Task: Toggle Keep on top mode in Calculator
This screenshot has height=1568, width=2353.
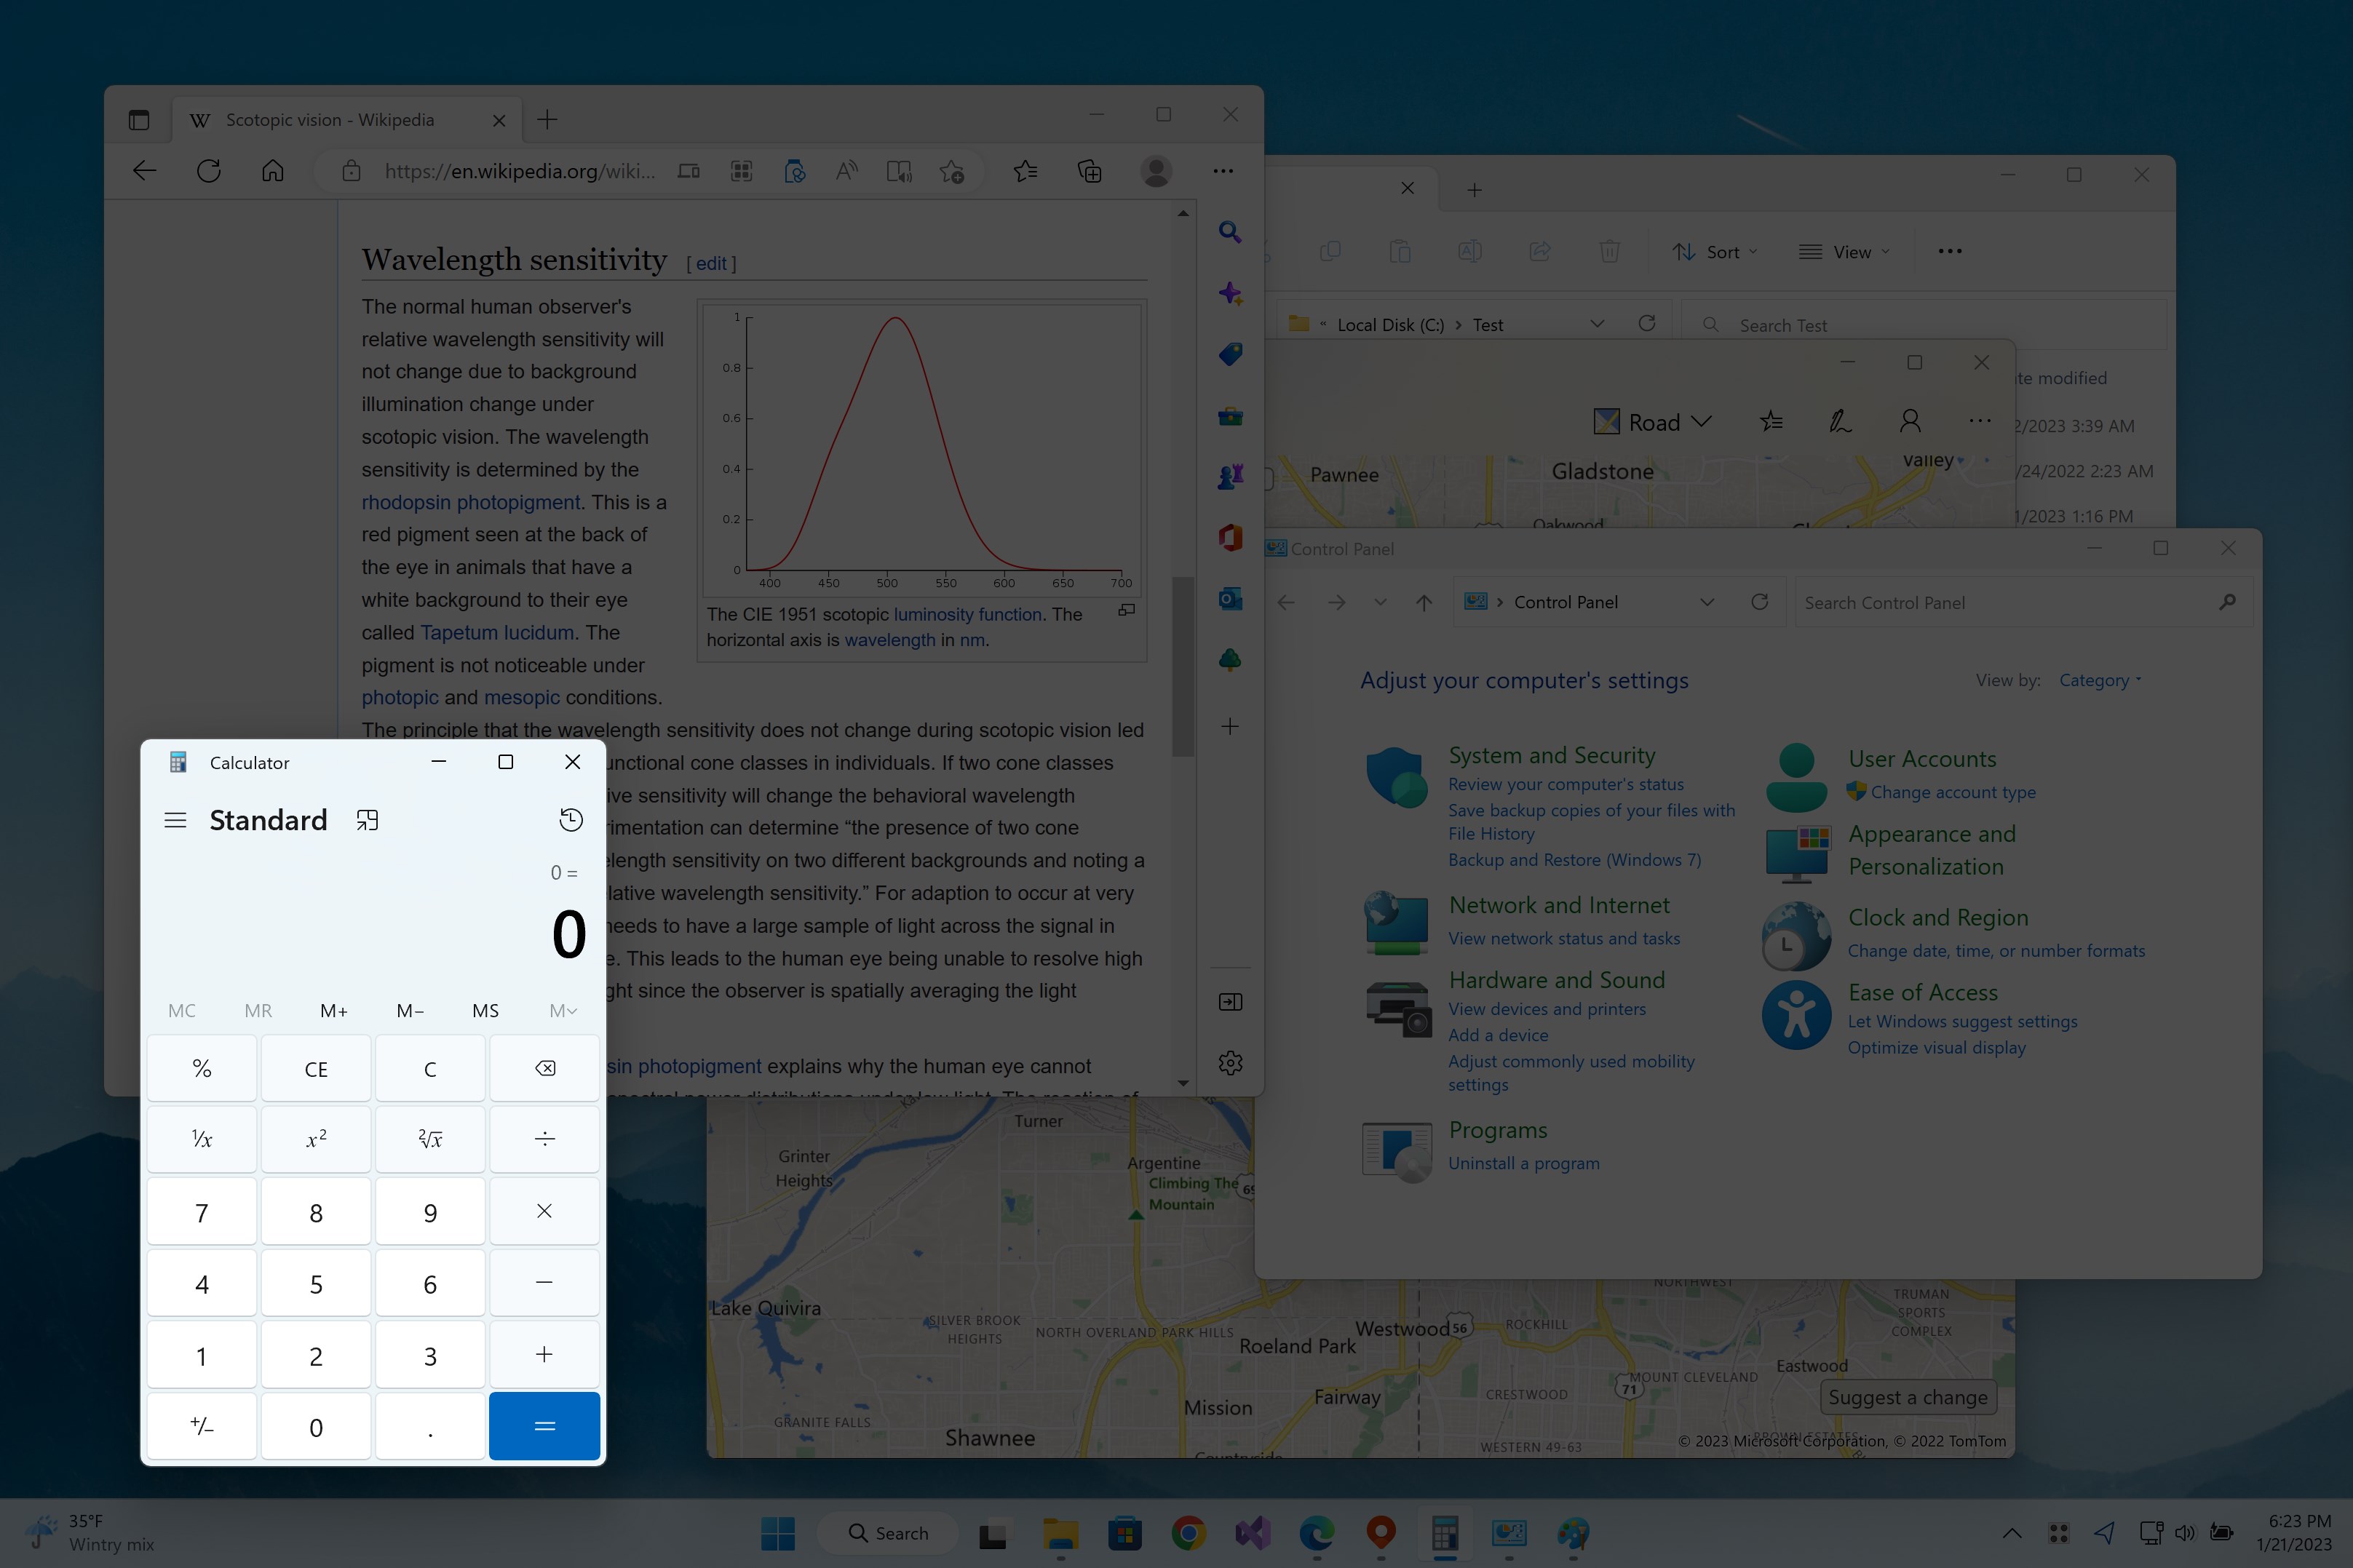Action: tap(367, 820)
